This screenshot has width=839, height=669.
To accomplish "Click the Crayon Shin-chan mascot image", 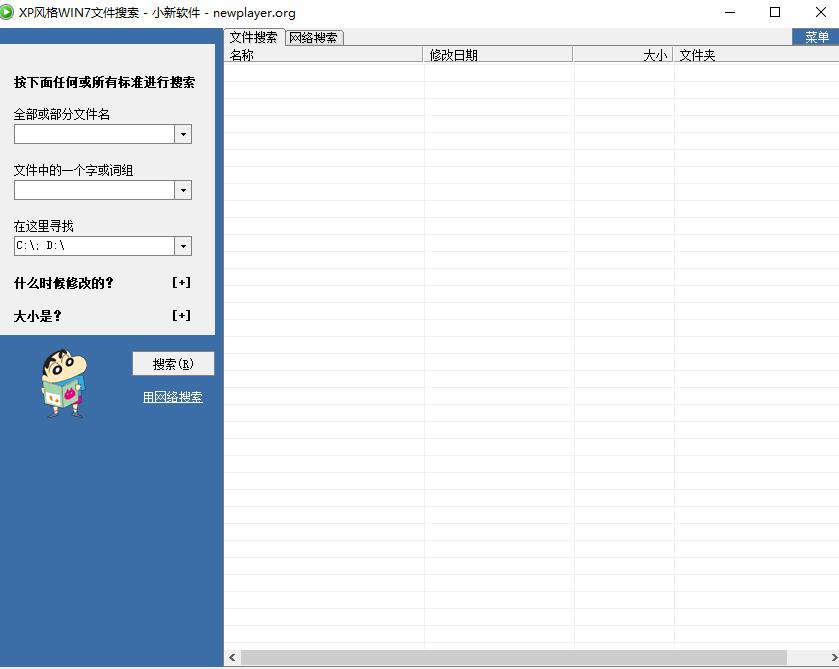I will pyautogui.click(x=64, y=383).
